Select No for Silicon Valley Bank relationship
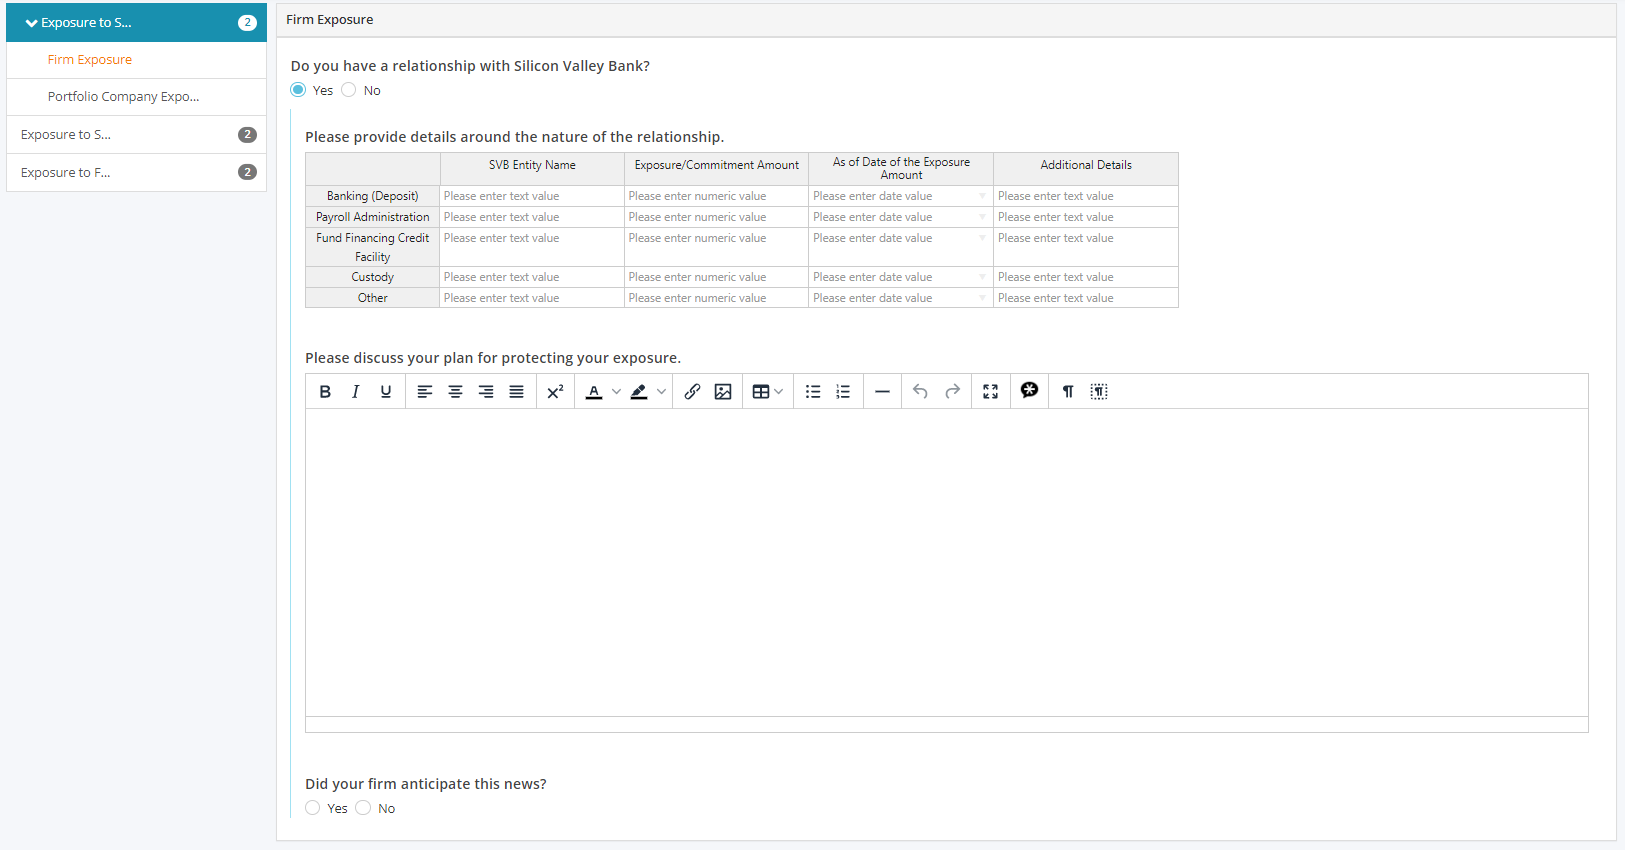Viewport: 1625px width, 850px height. click(x=349, y=90)
